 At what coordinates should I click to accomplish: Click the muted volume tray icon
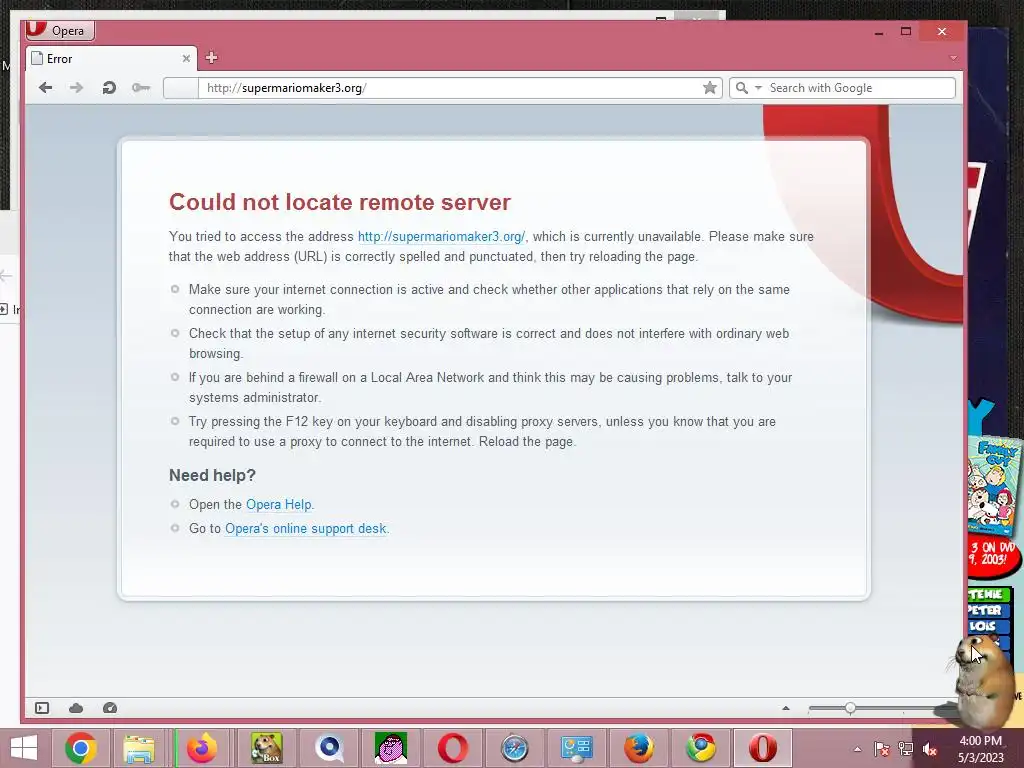pyautogui.click(x=930, y=749)
